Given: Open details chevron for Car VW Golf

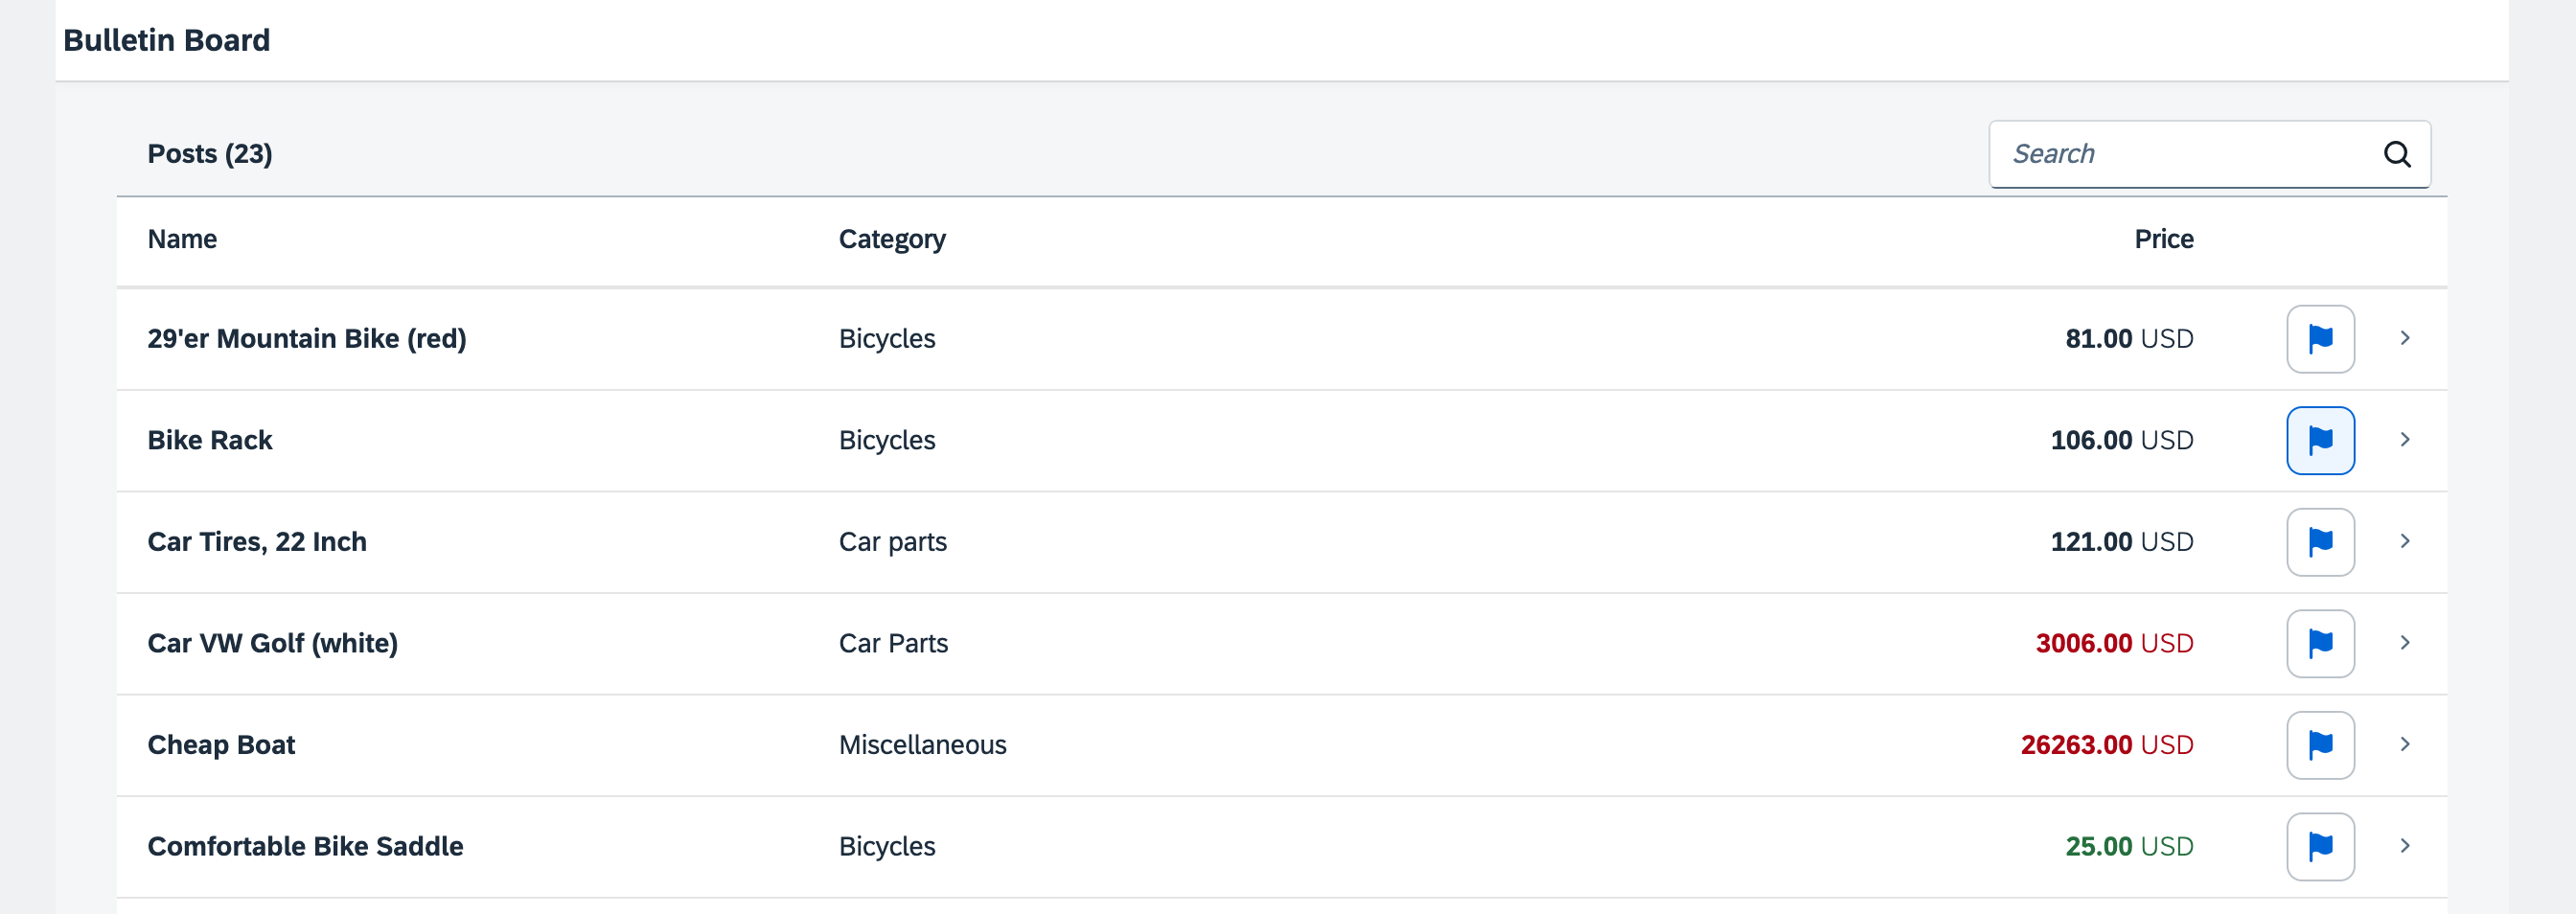Looking at the screenshot, I should point(2405,643).
